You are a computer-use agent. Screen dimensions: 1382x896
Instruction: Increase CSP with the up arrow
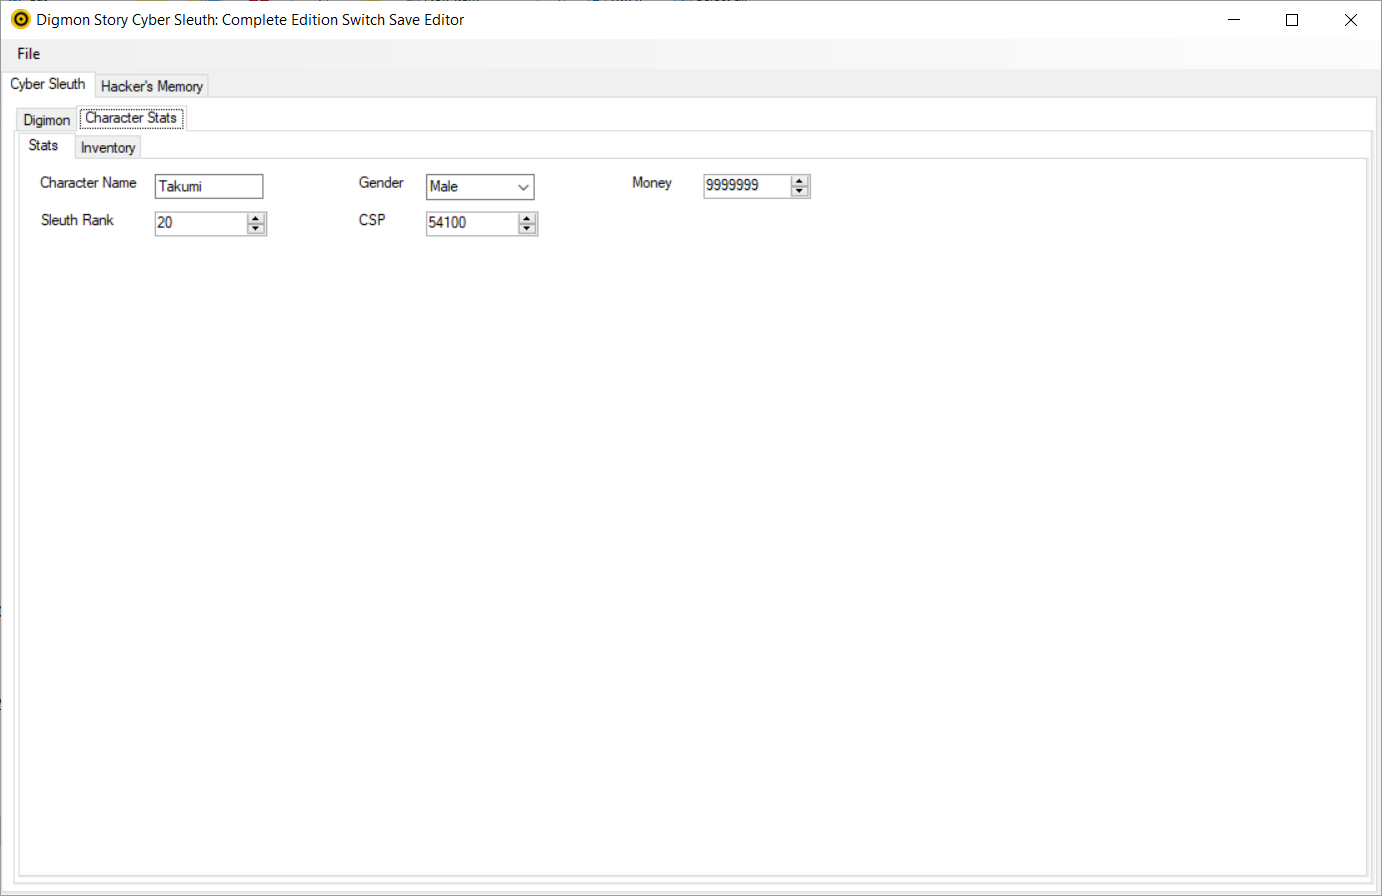click(527, 217)
